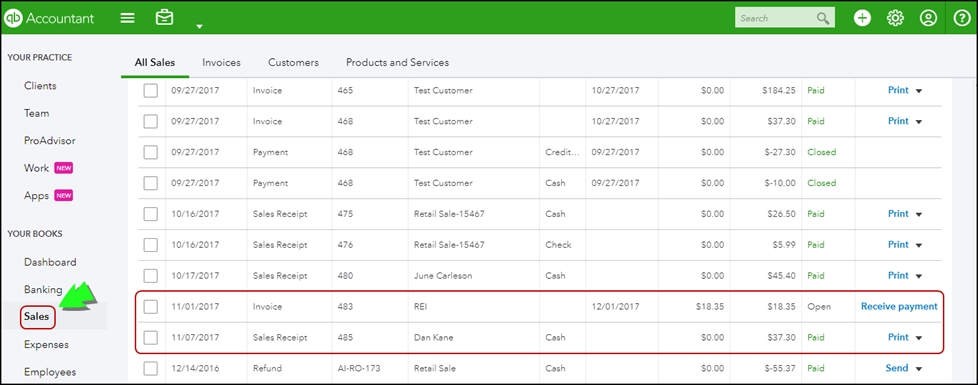This screenshot has height=385, width=978.
Task: Expand the client selector dropdown arrow
Action: (199, 26)
